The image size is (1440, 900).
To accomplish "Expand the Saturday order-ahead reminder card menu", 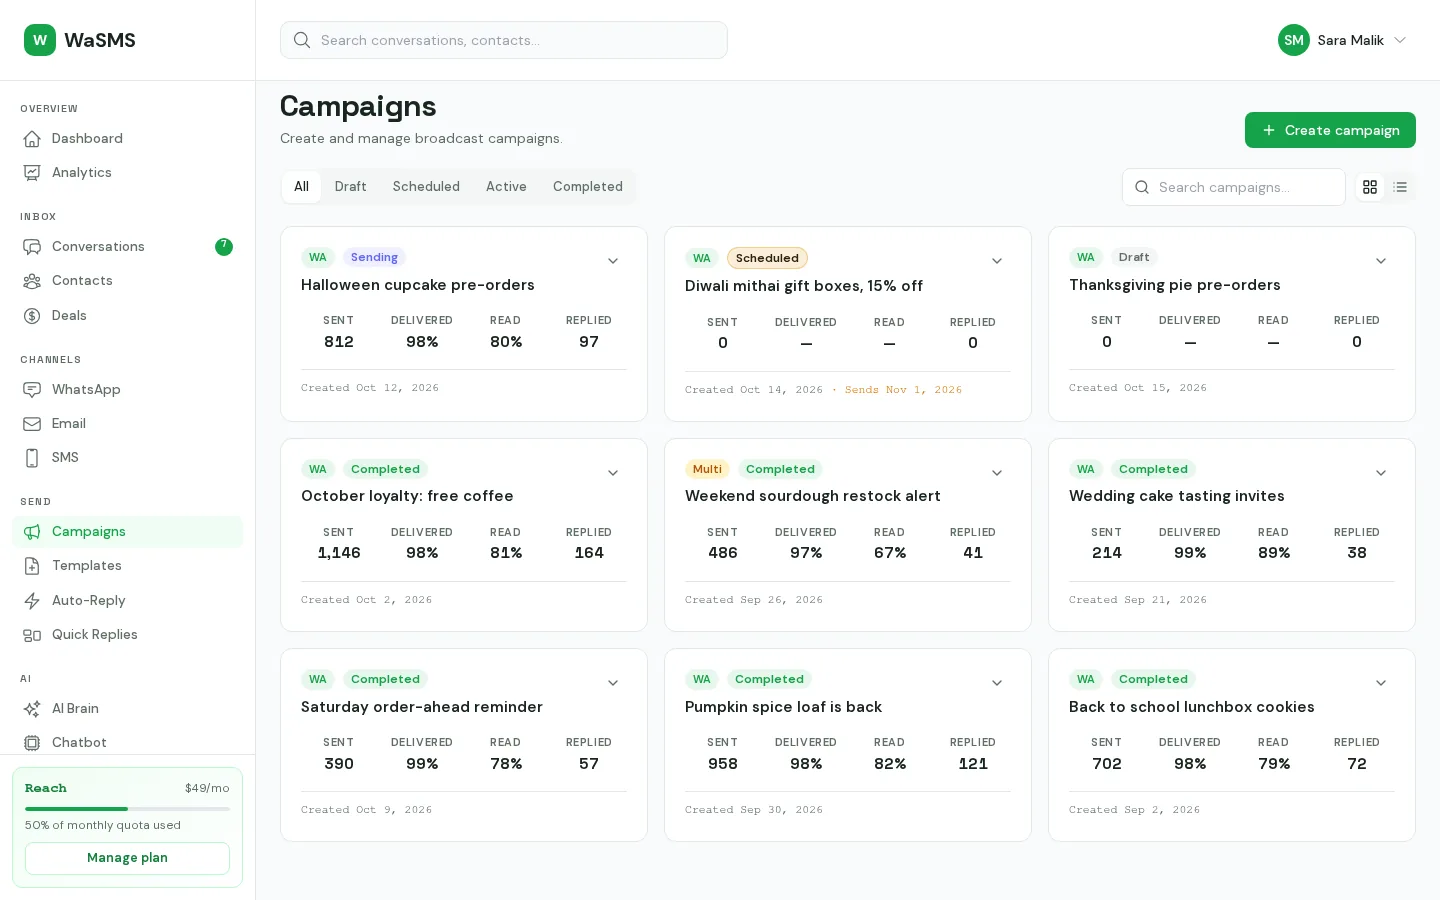I will pos(613,683).
